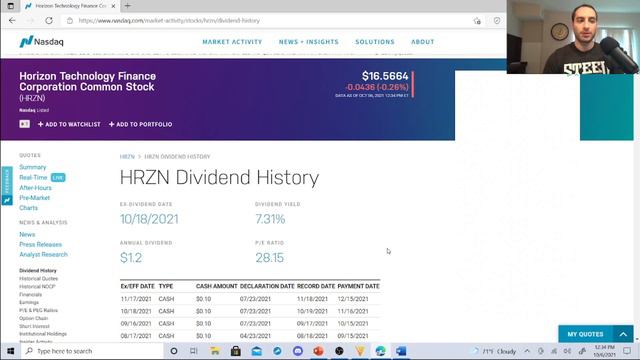The image size is (640, 360).
Task: Click the 12/15/2021 payment date cell
Action: [x=353, y=299]
